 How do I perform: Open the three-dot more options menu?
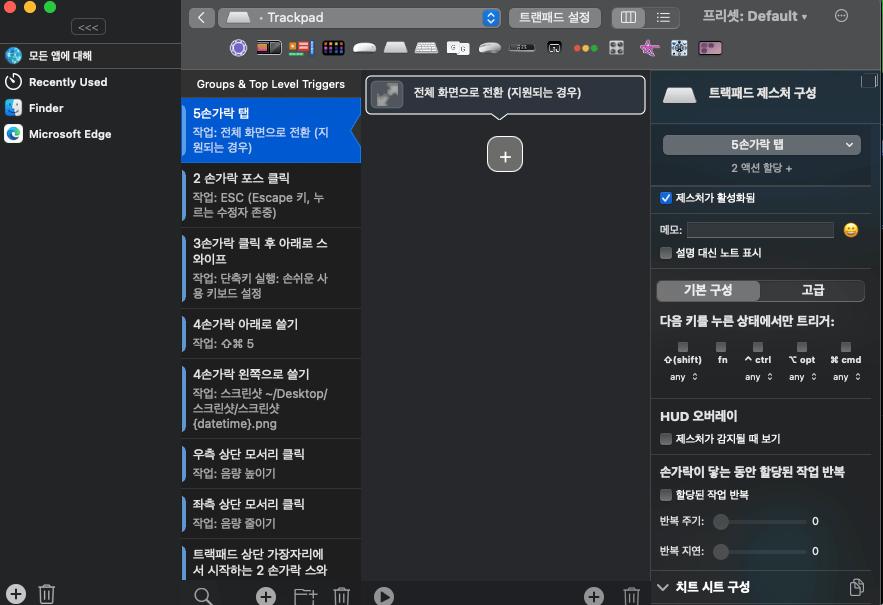coord(841,17)
